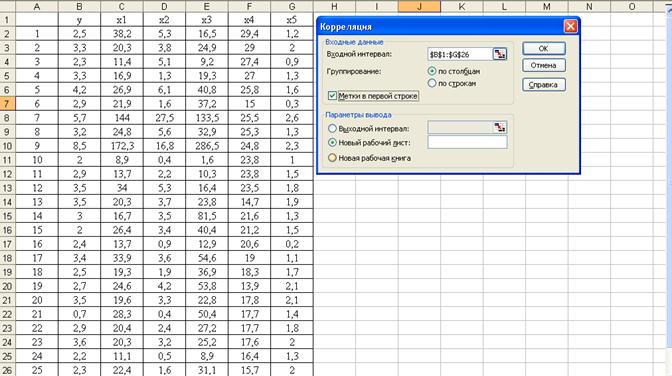Click the new worksheet name input field
The image size is (672, 376).
click(x=467, y=142)
